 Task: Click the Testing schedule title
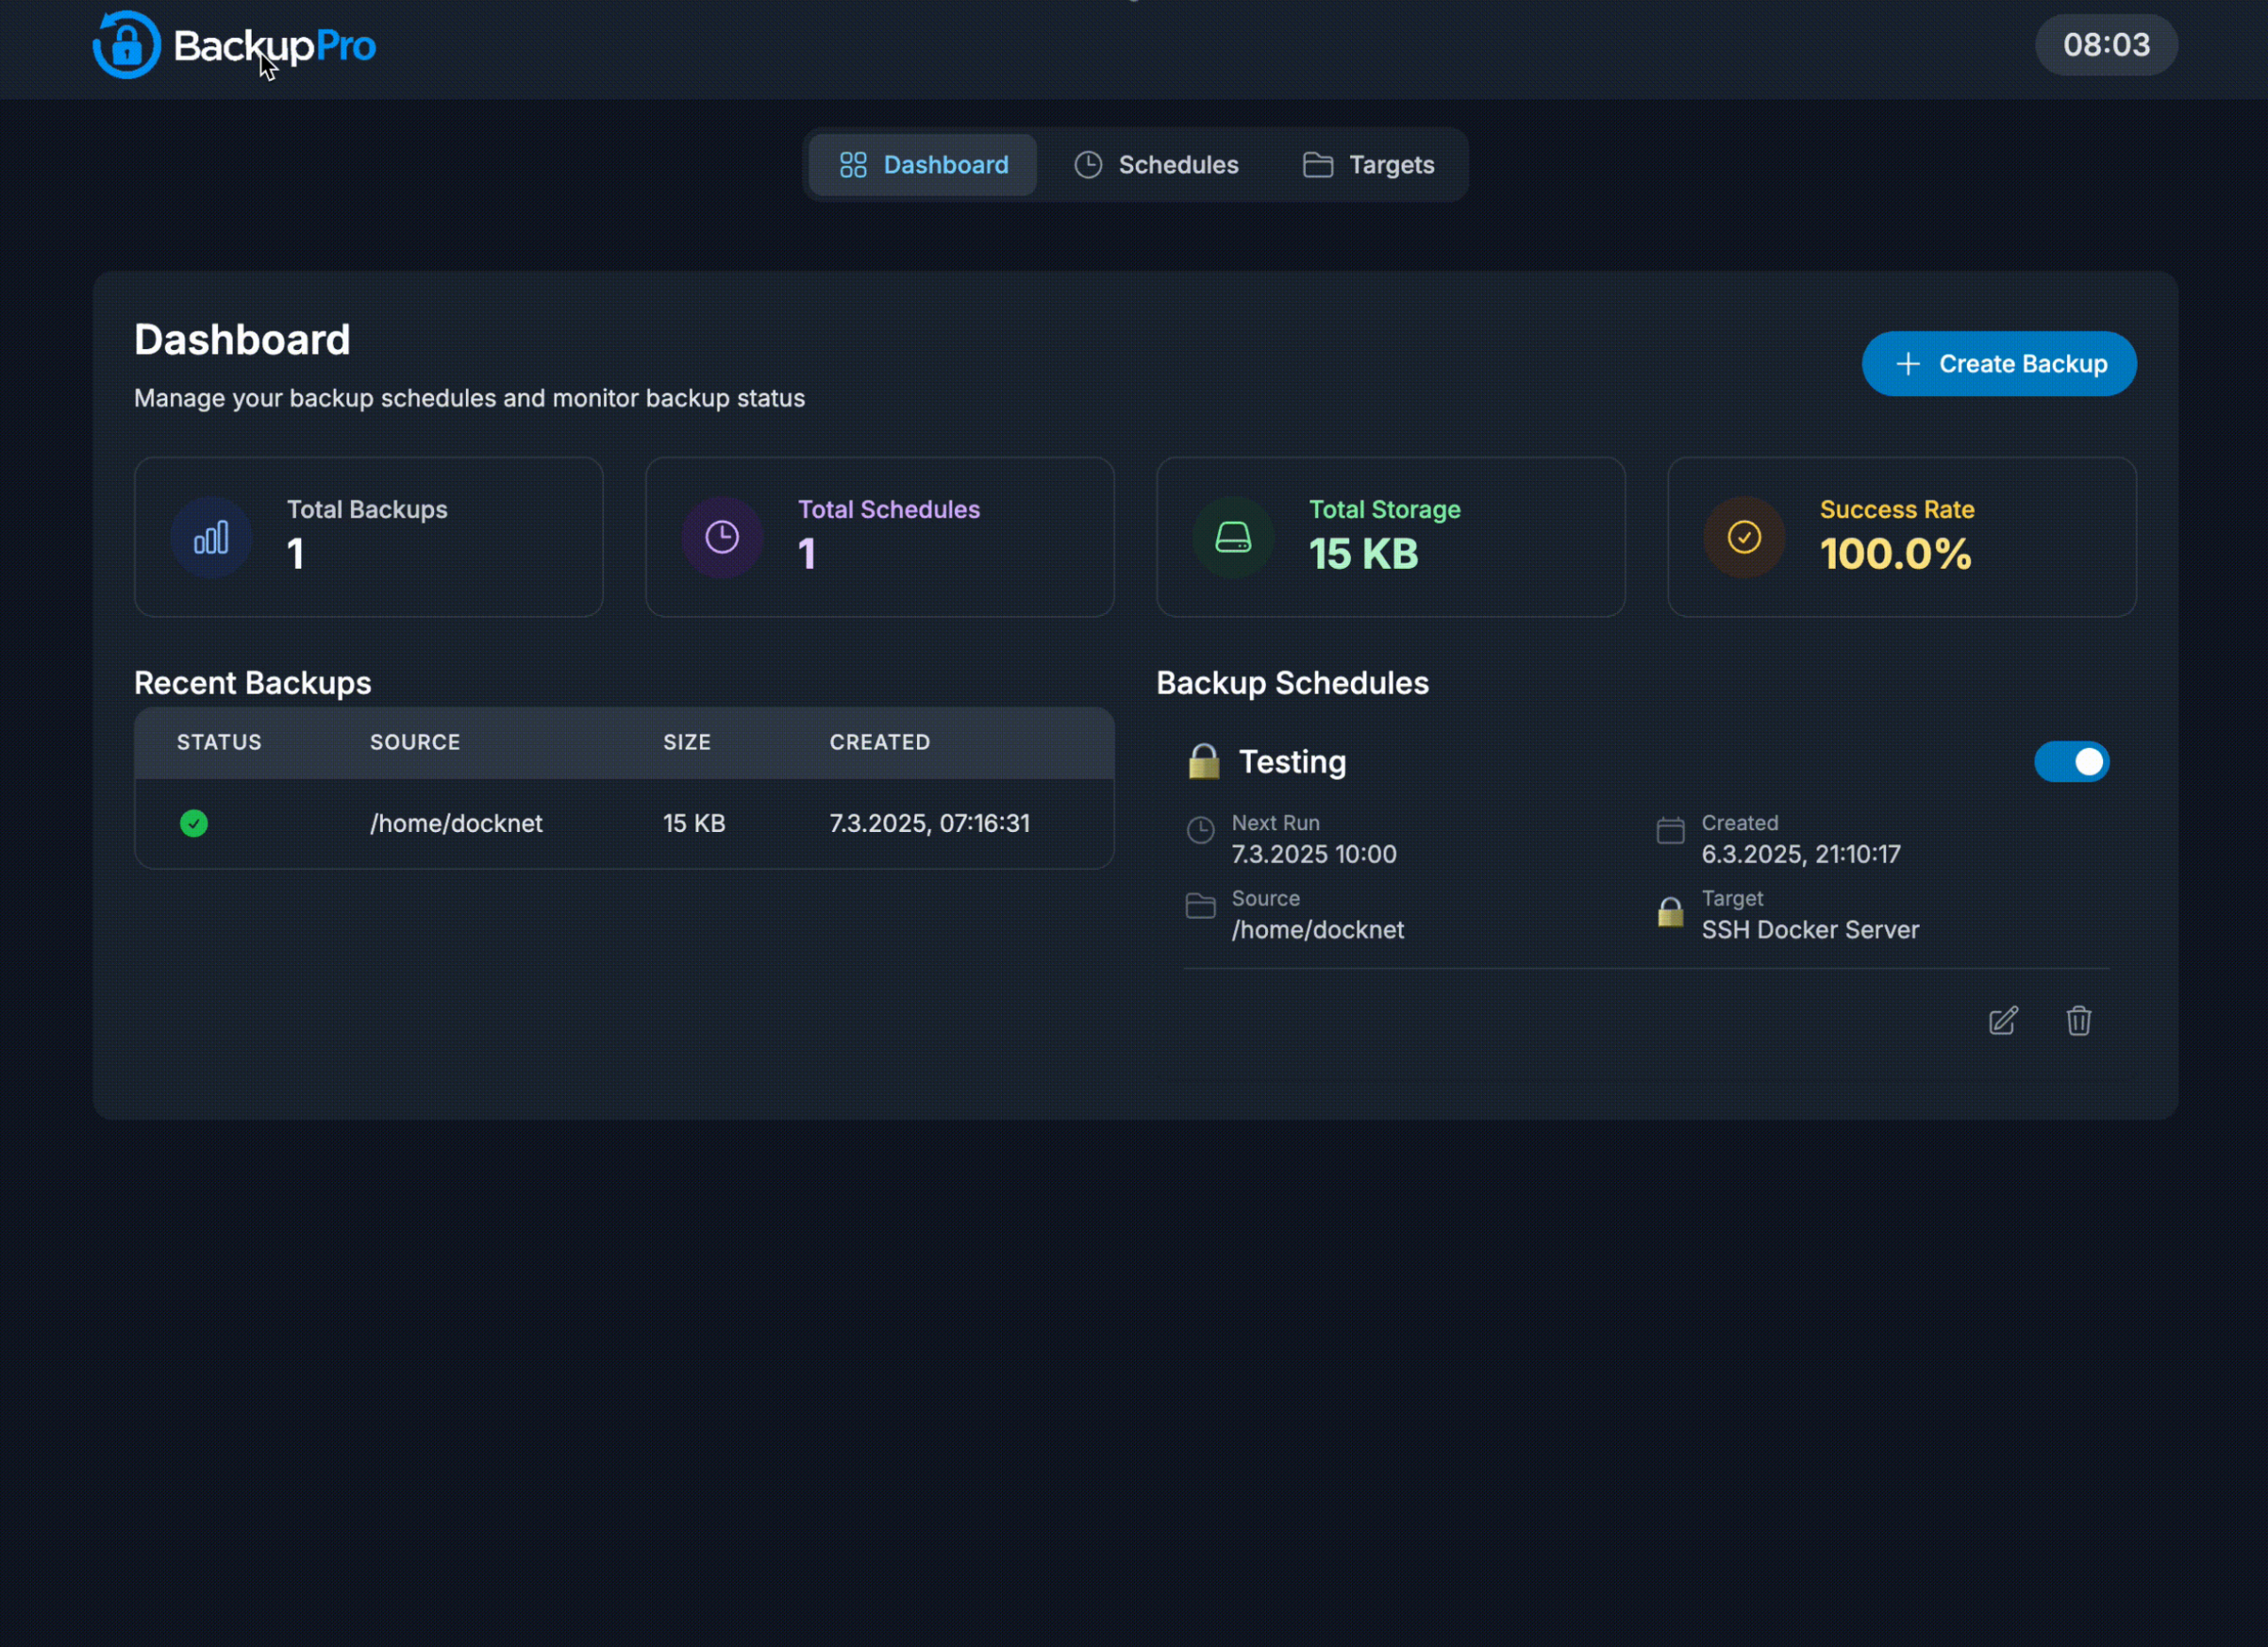point(1292,762)
